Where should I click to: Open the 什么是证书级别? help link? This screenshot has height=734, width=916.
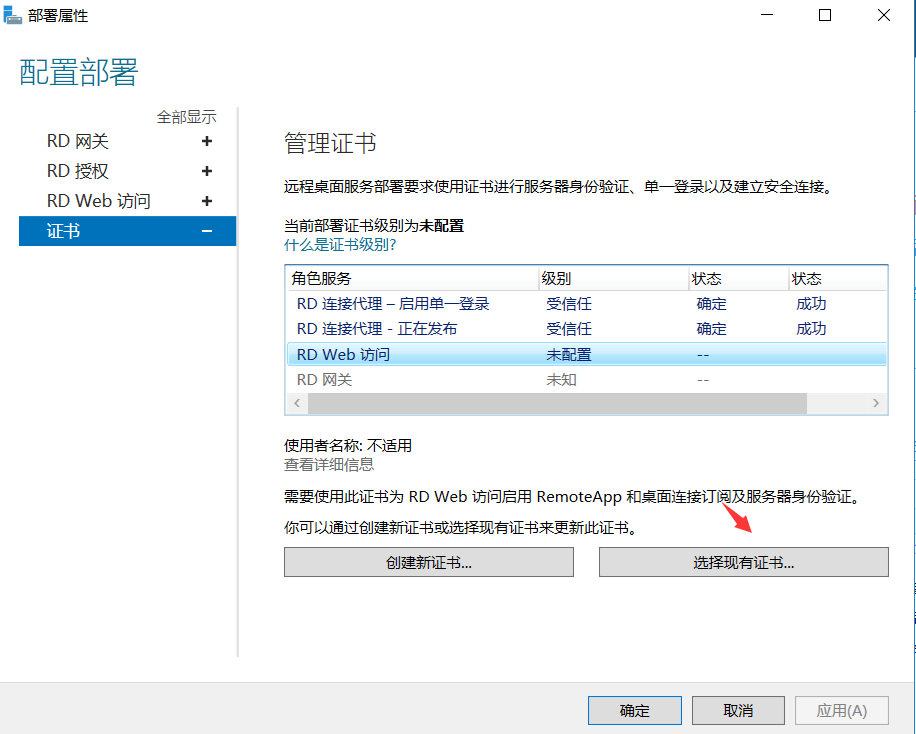(340, 244)
